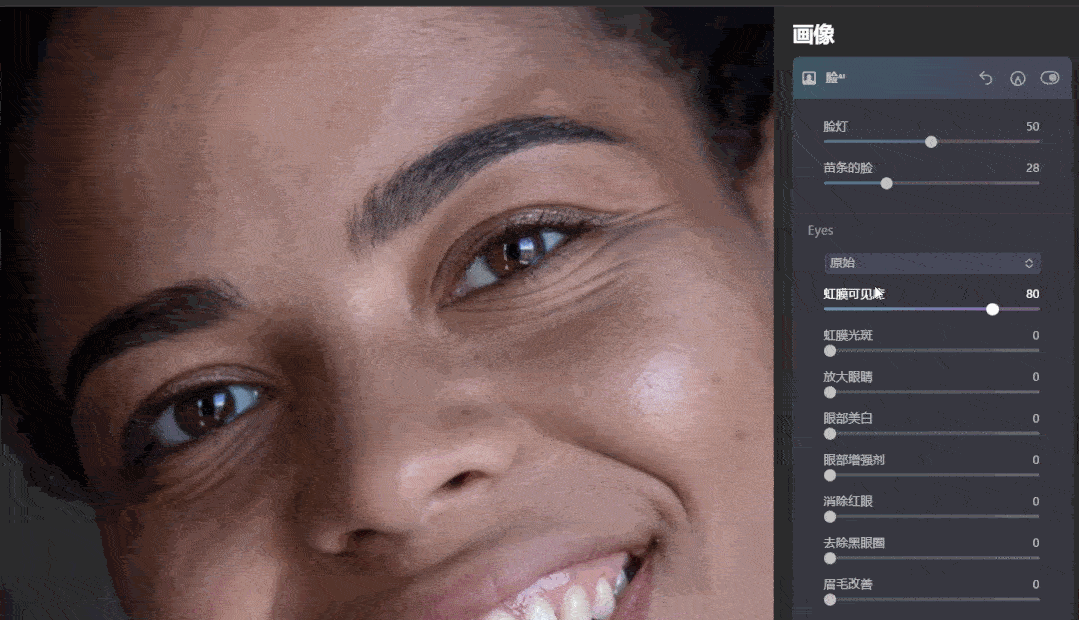This screenshot has width=1079, height=620.
Task: Click the 去除黑眼圈 slider handle
Action: [x=830, y=558]
